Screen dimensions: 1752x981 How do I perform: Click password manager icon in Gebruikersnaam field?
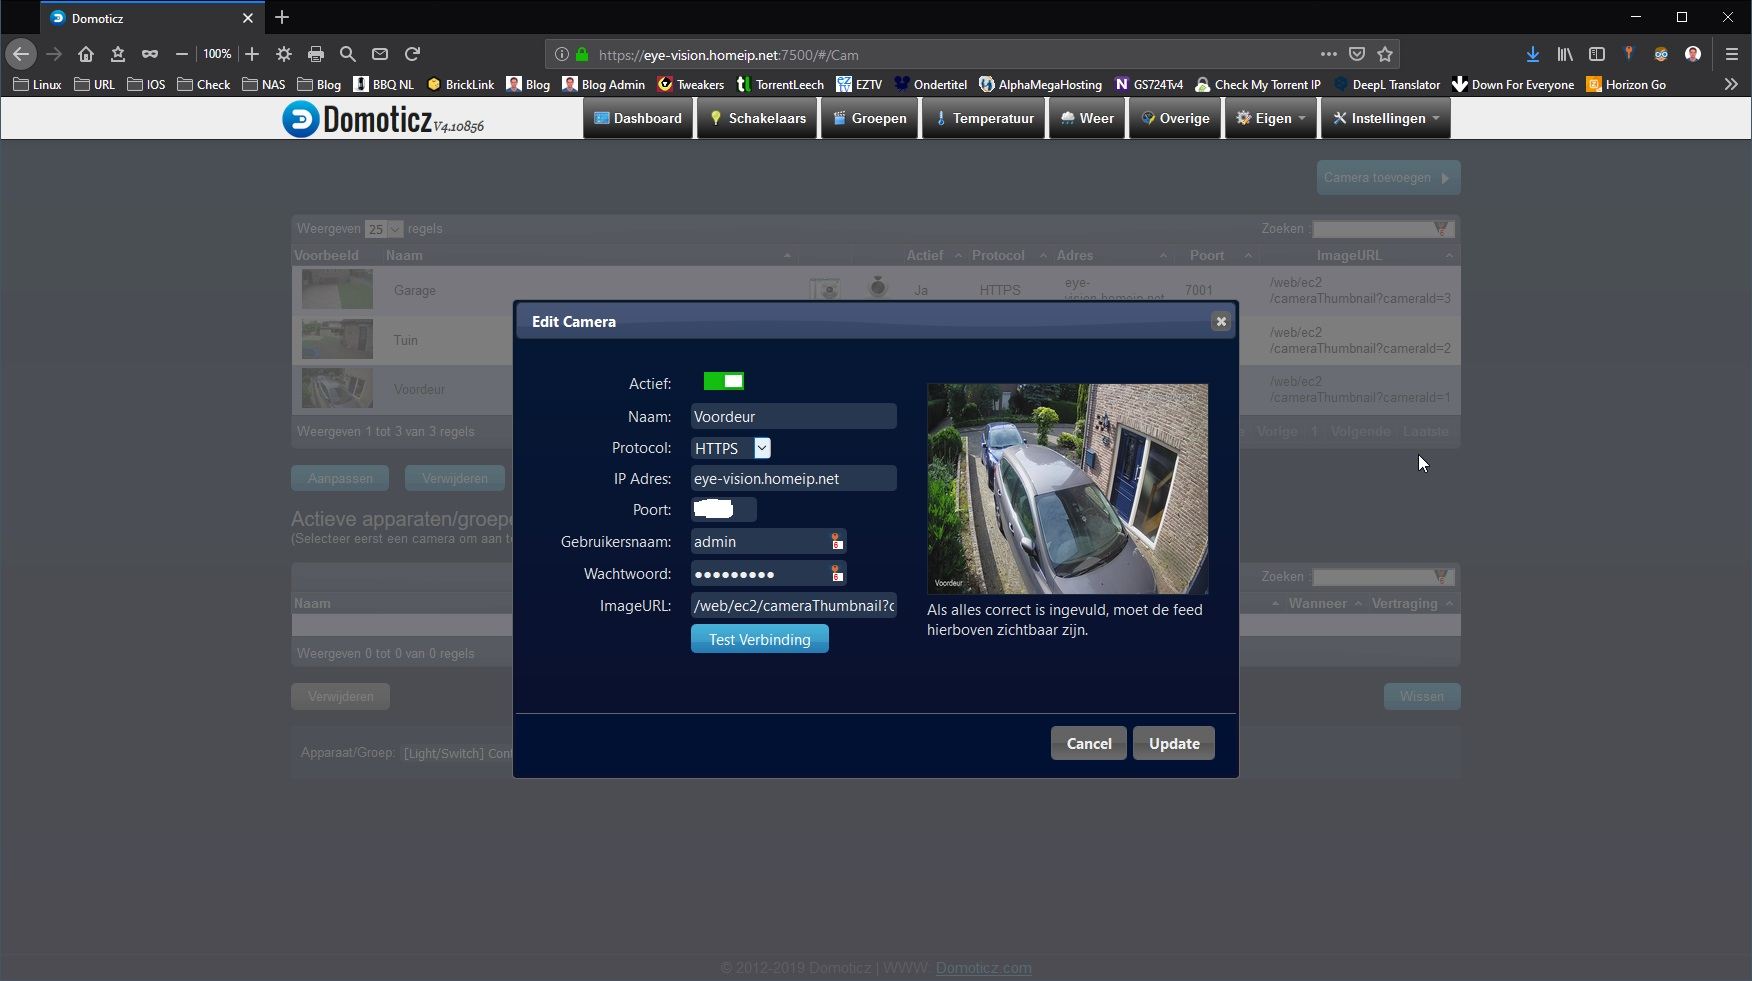(x=837, y=542)
